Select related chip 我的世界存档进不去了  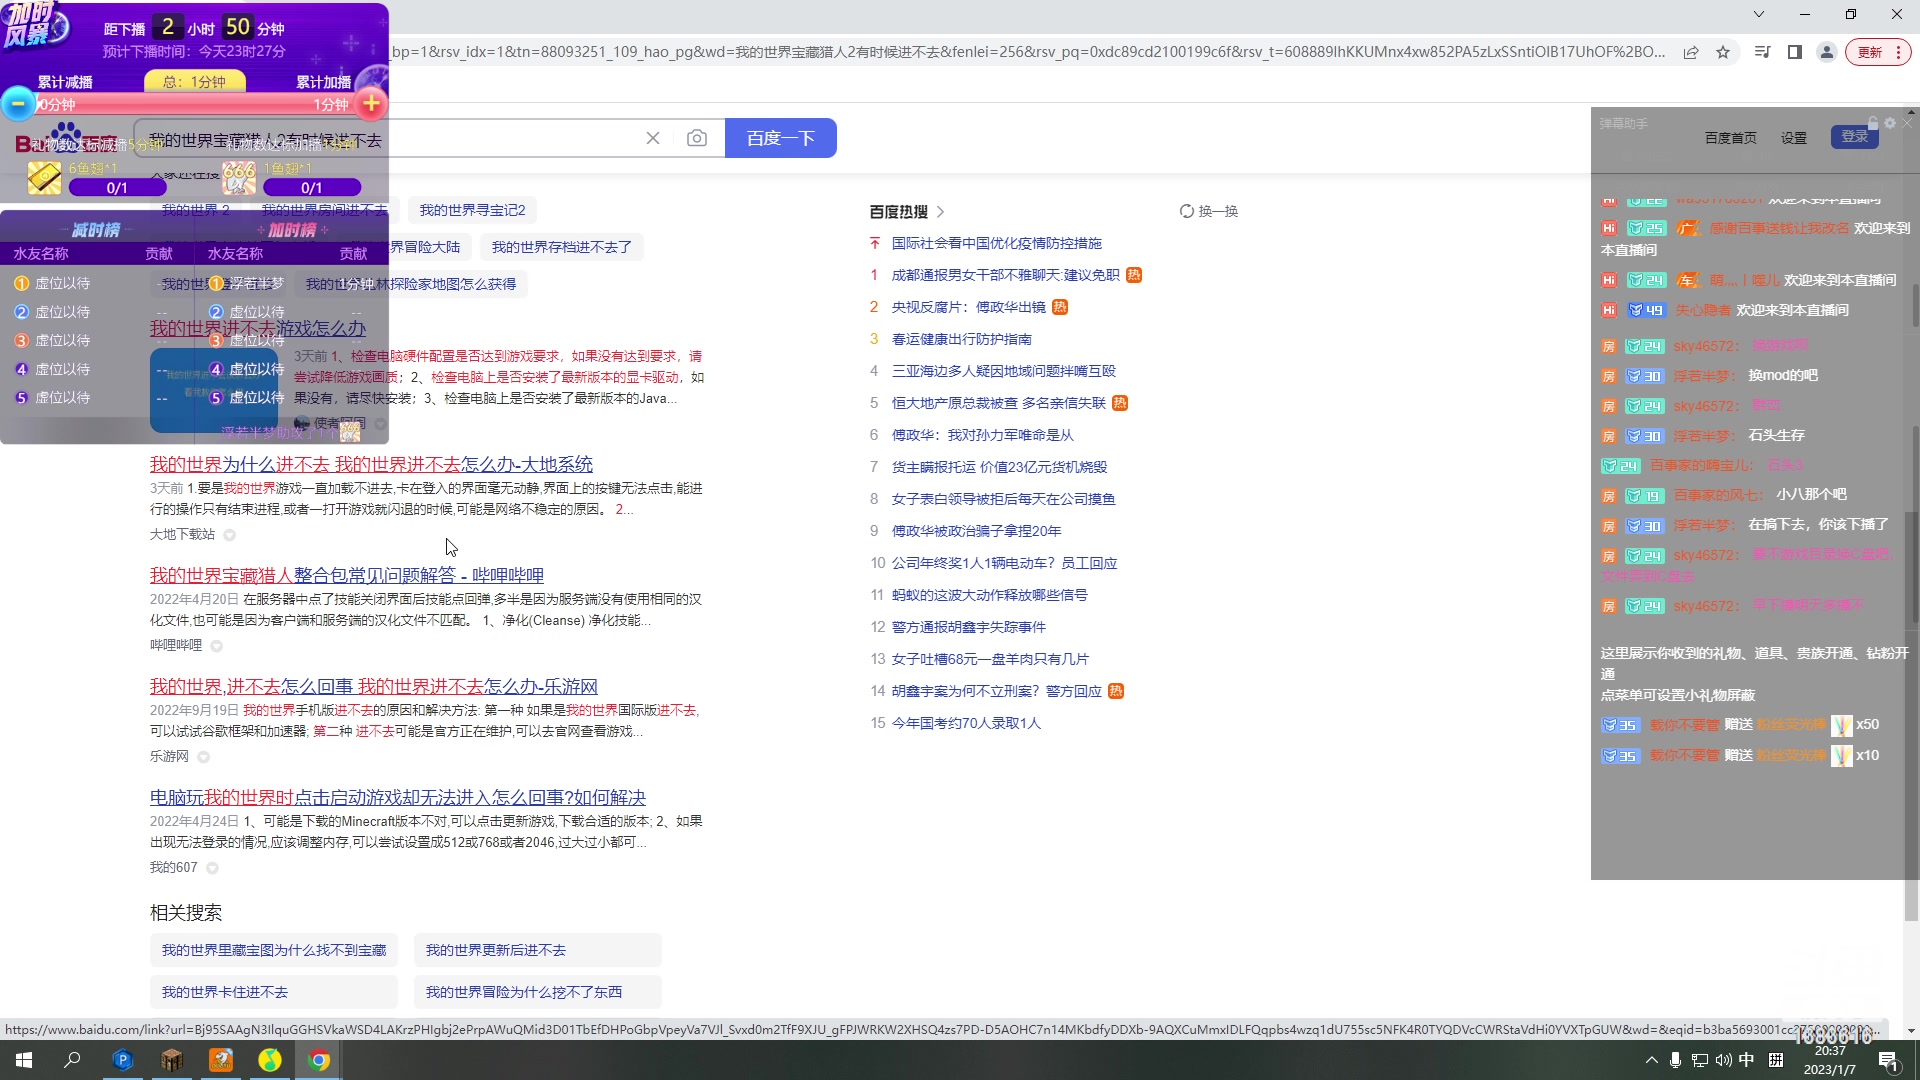562,247
